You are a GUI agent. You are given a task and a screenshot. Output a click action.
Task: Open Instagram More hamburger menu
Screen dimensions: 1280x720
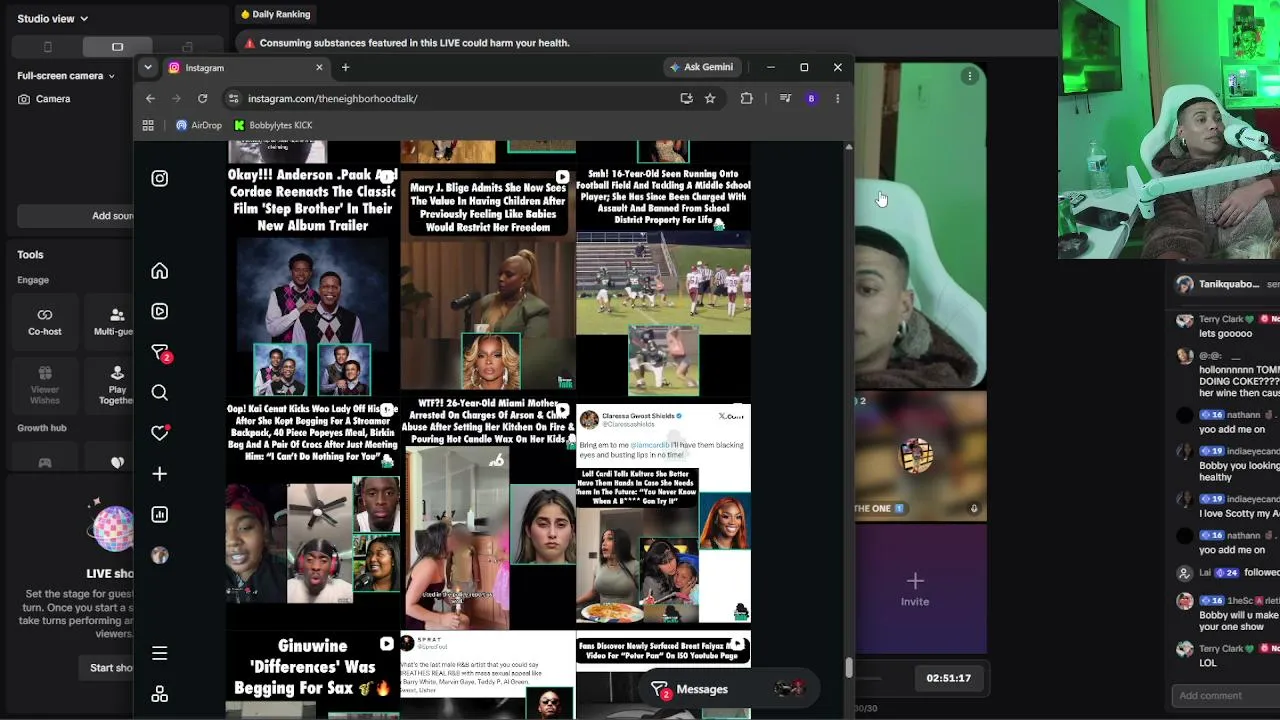point(160,653)
